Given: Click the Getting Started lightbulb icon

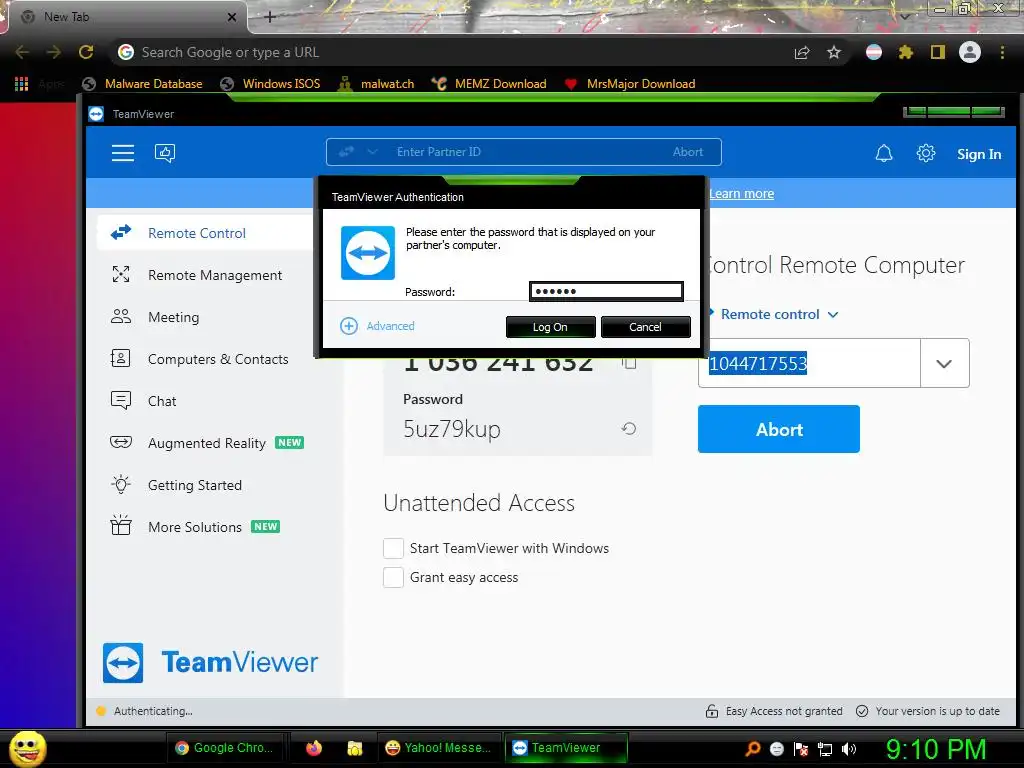Looking at the screenshot, I should (x=121, y=484).
